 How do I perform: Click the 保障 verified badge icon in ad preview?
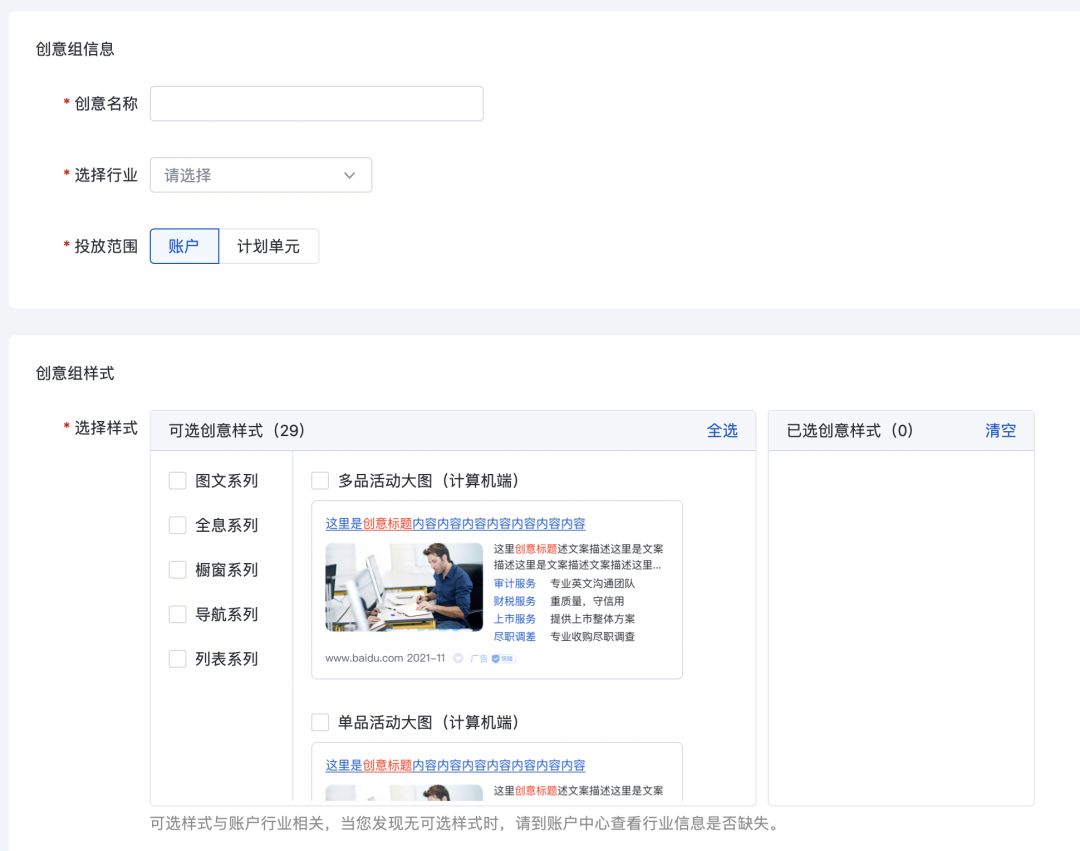click(497, 659)
